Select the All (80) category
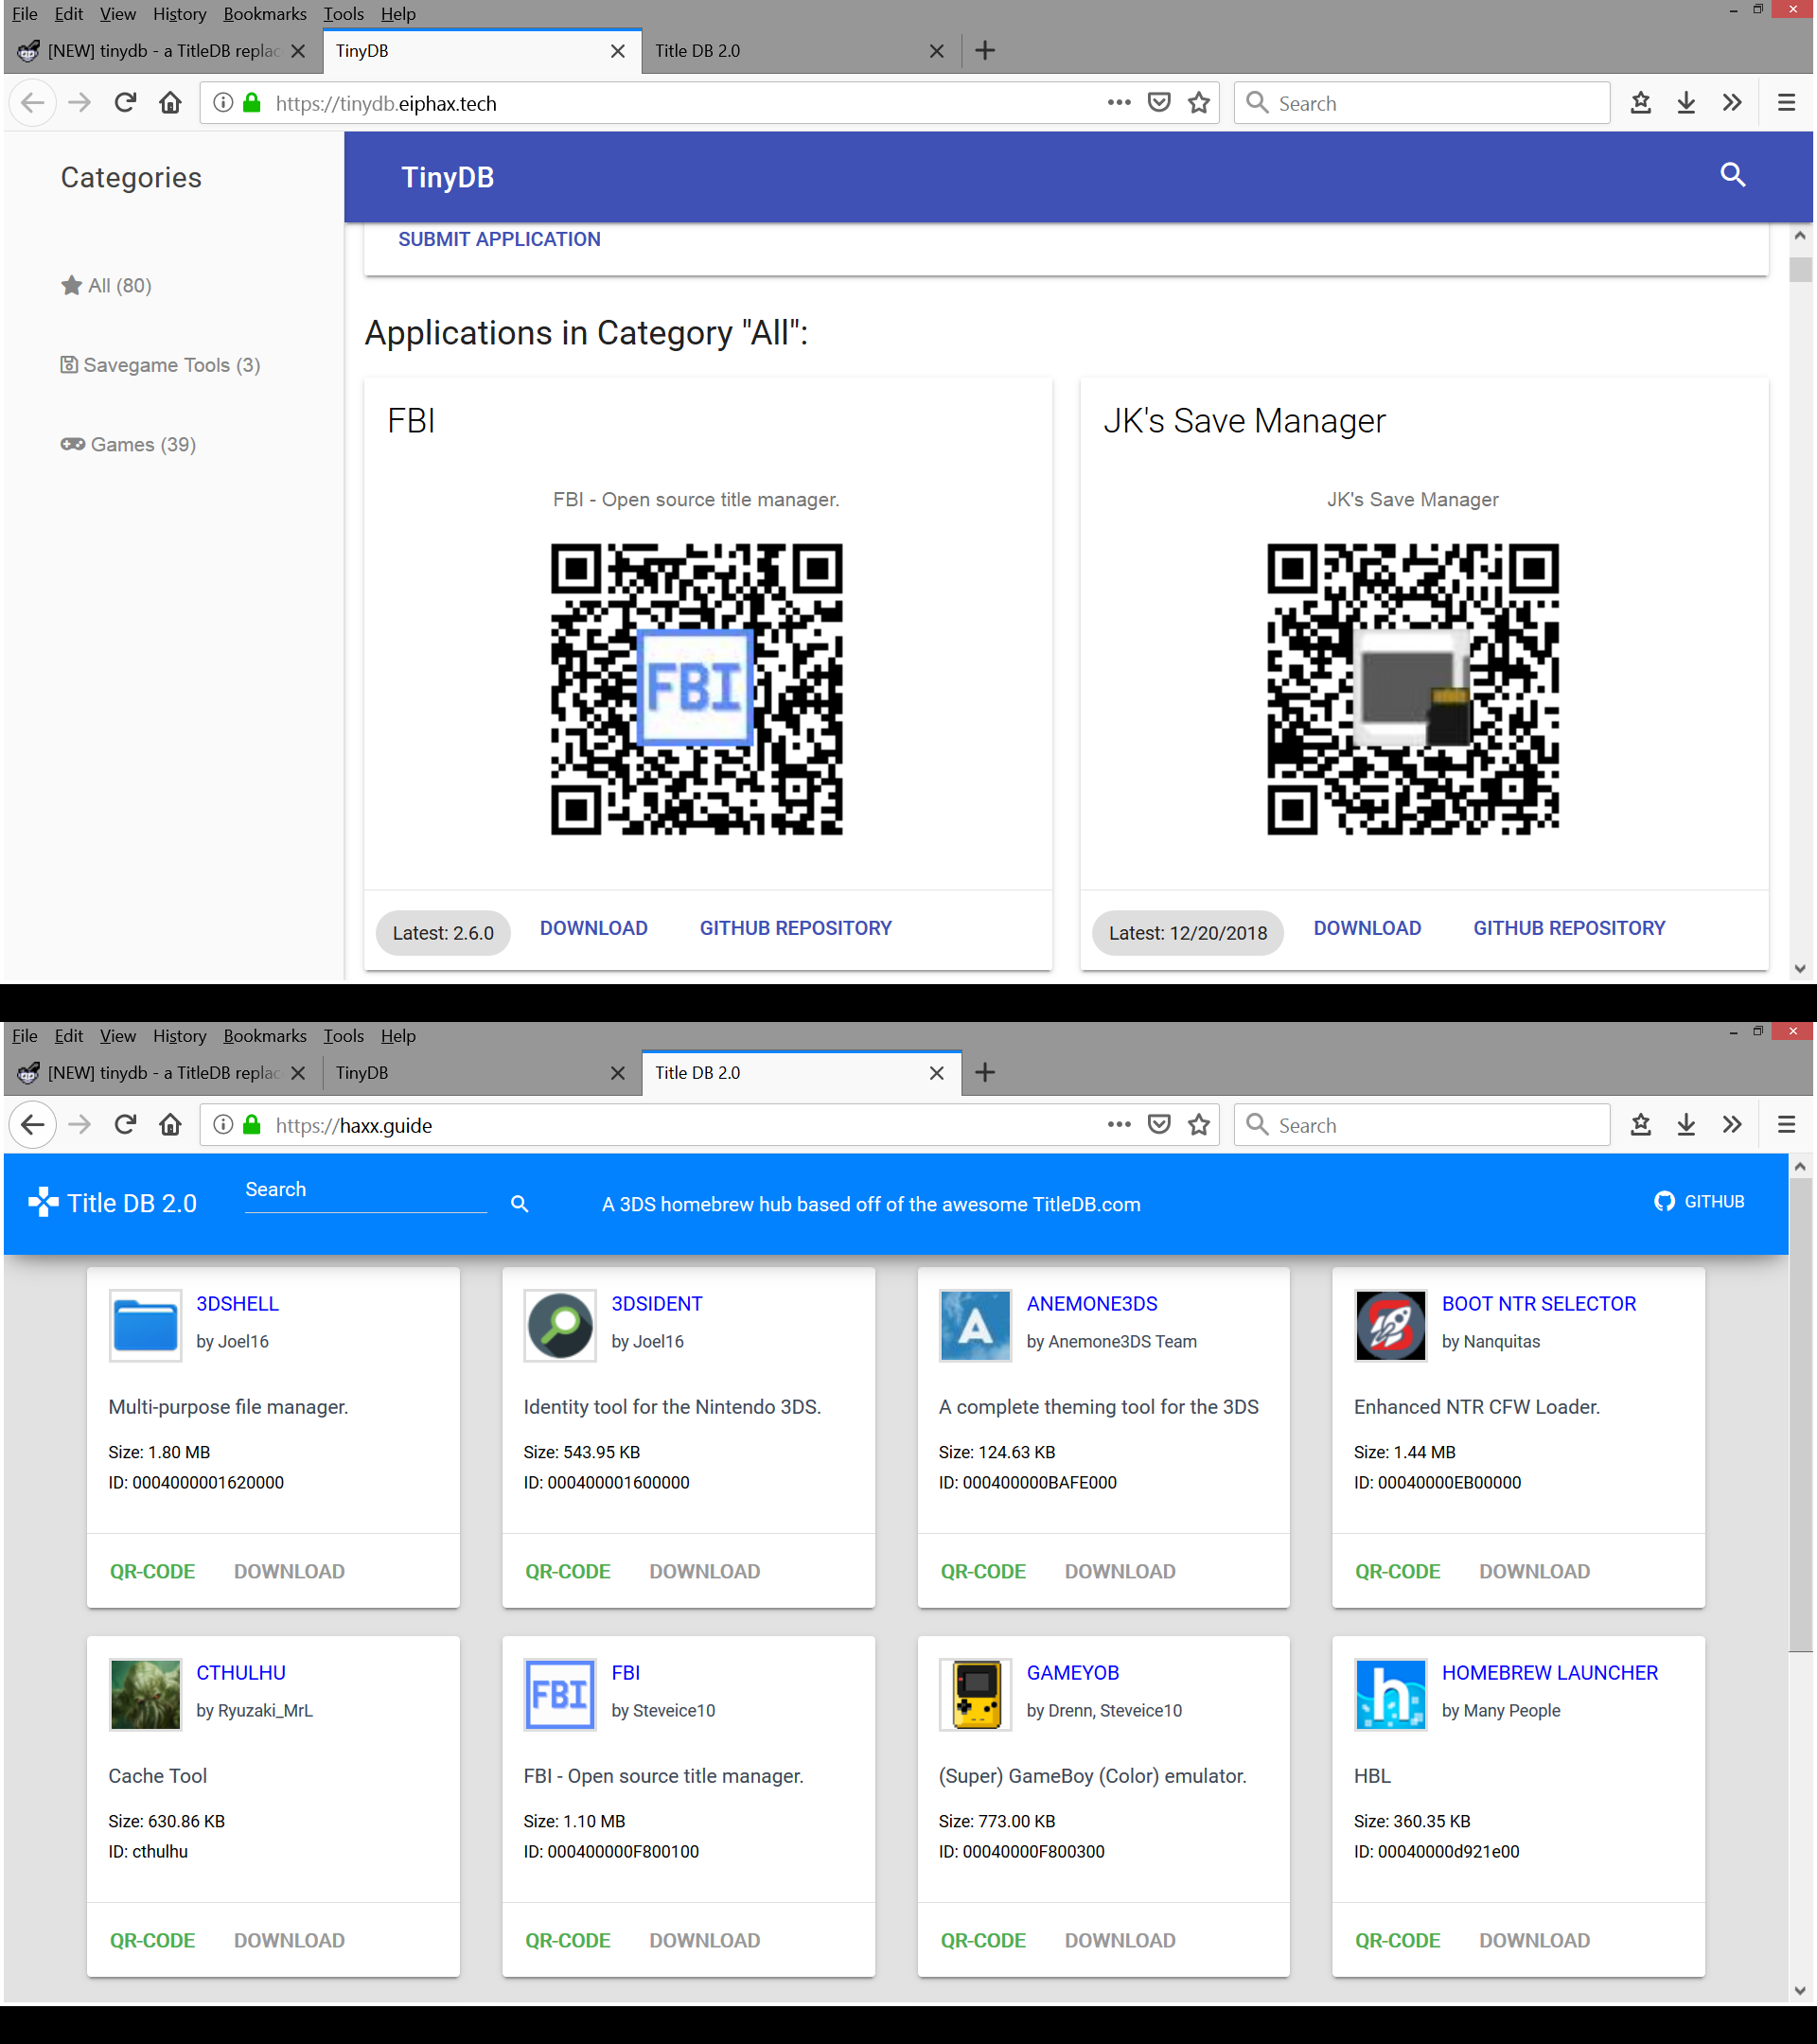 [x=106, y=286]
